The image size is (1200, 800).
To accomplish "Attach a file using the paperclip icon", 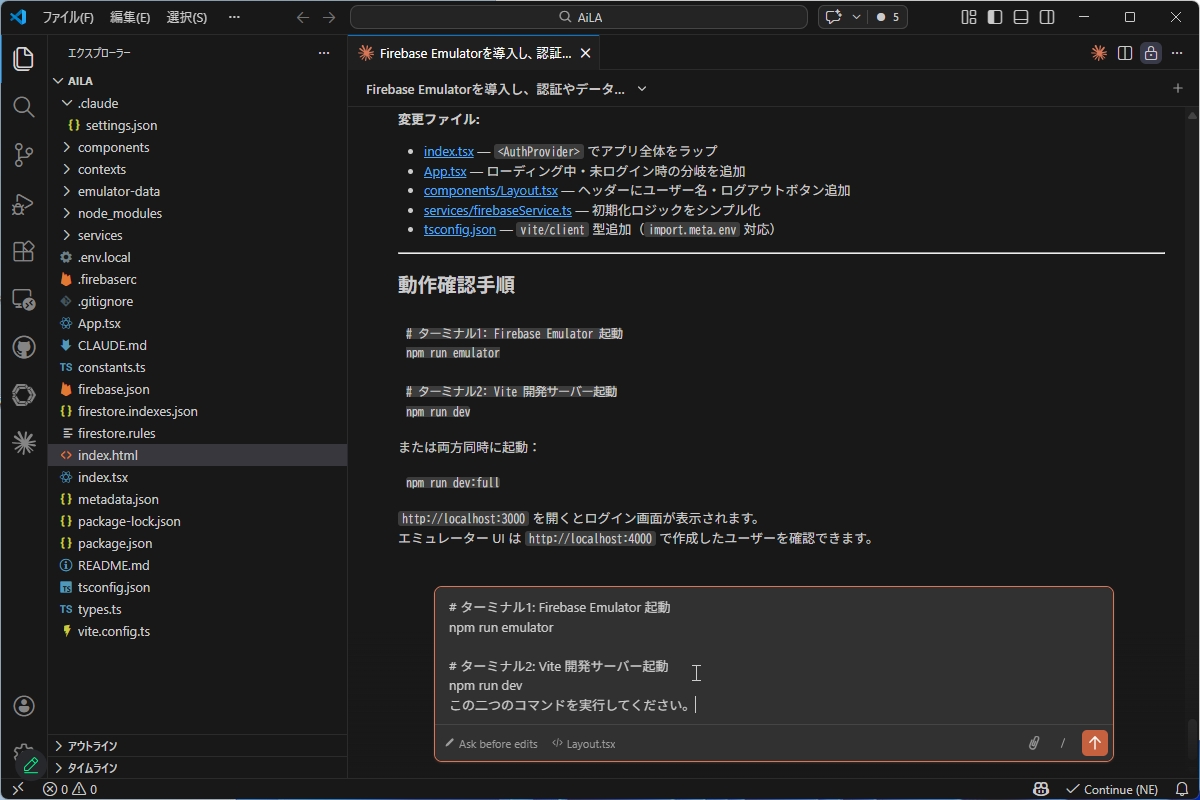I will point(1034,743).
